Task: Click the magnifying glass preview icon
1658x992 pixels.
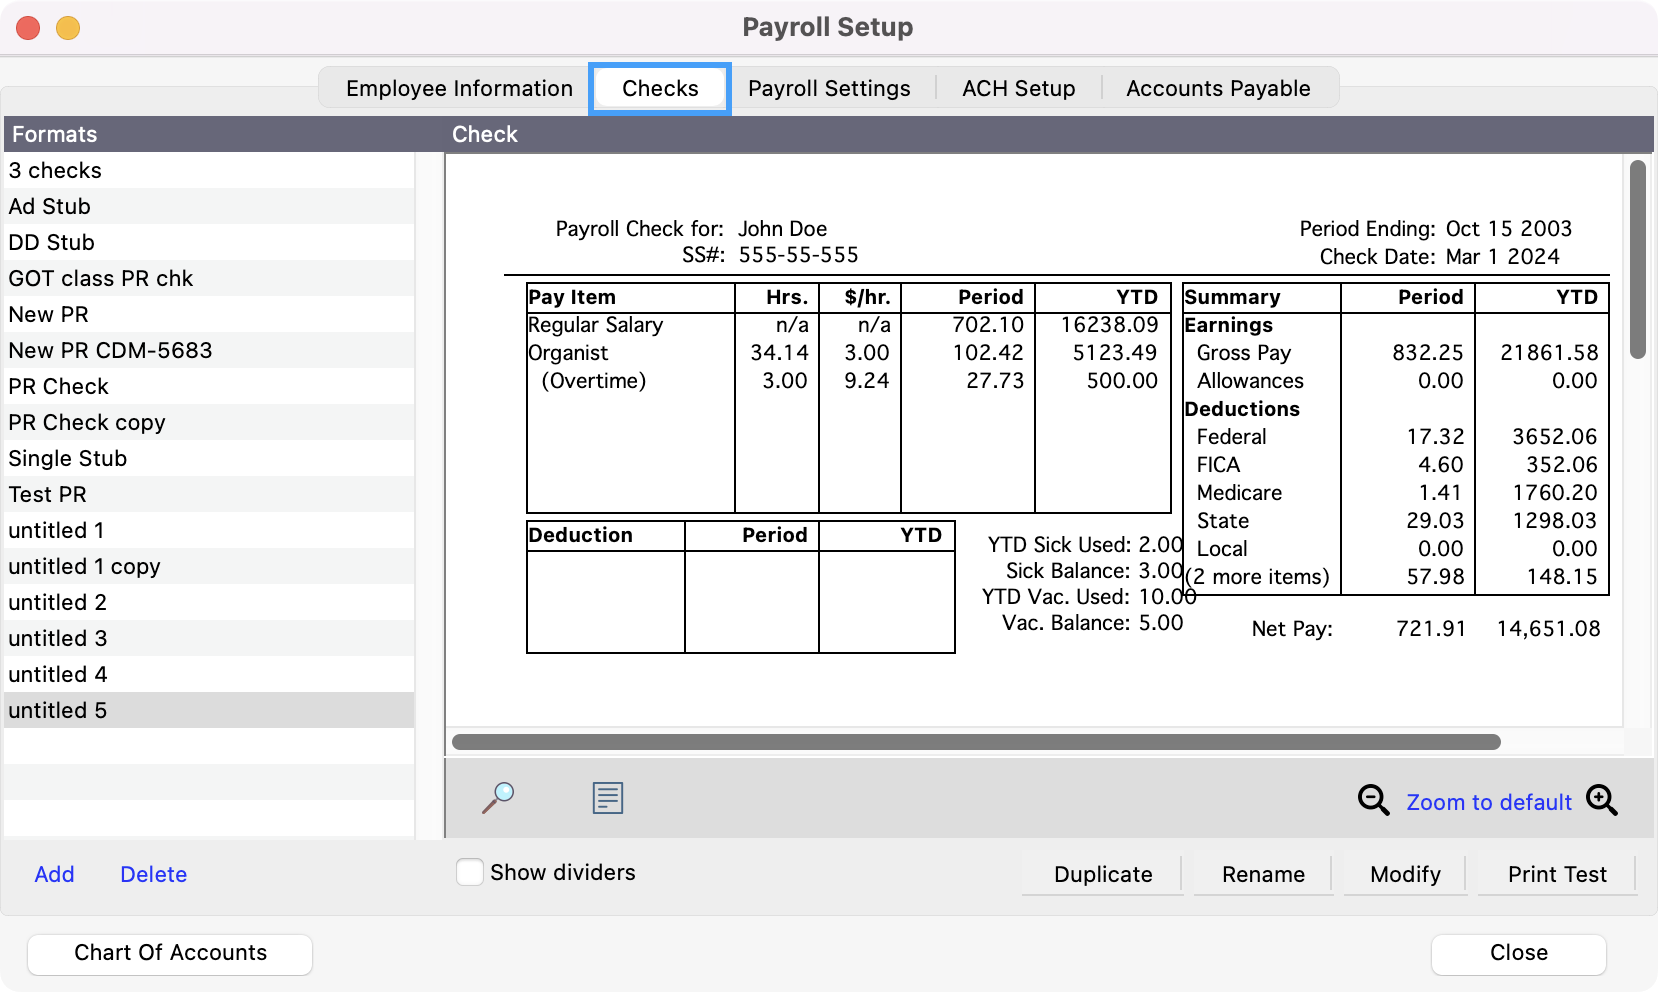Action: point(498,797)
